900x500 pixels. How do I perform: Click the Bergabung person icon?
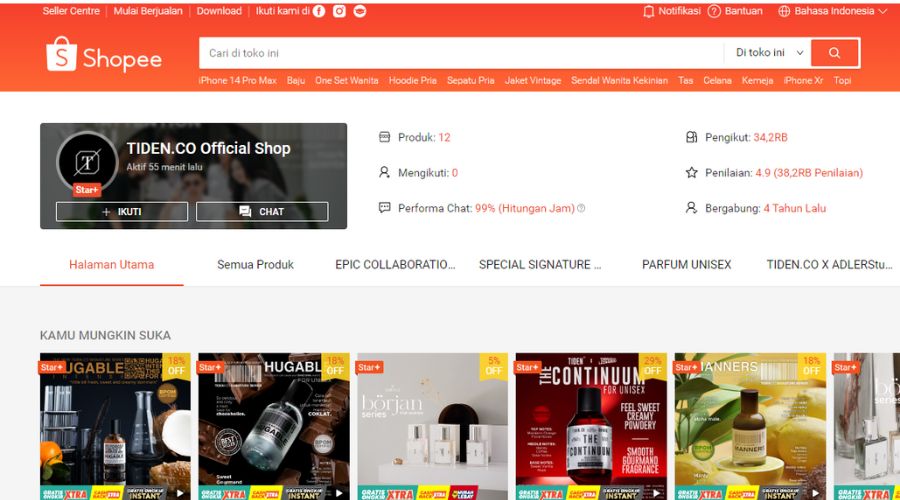tap(691, 208)
